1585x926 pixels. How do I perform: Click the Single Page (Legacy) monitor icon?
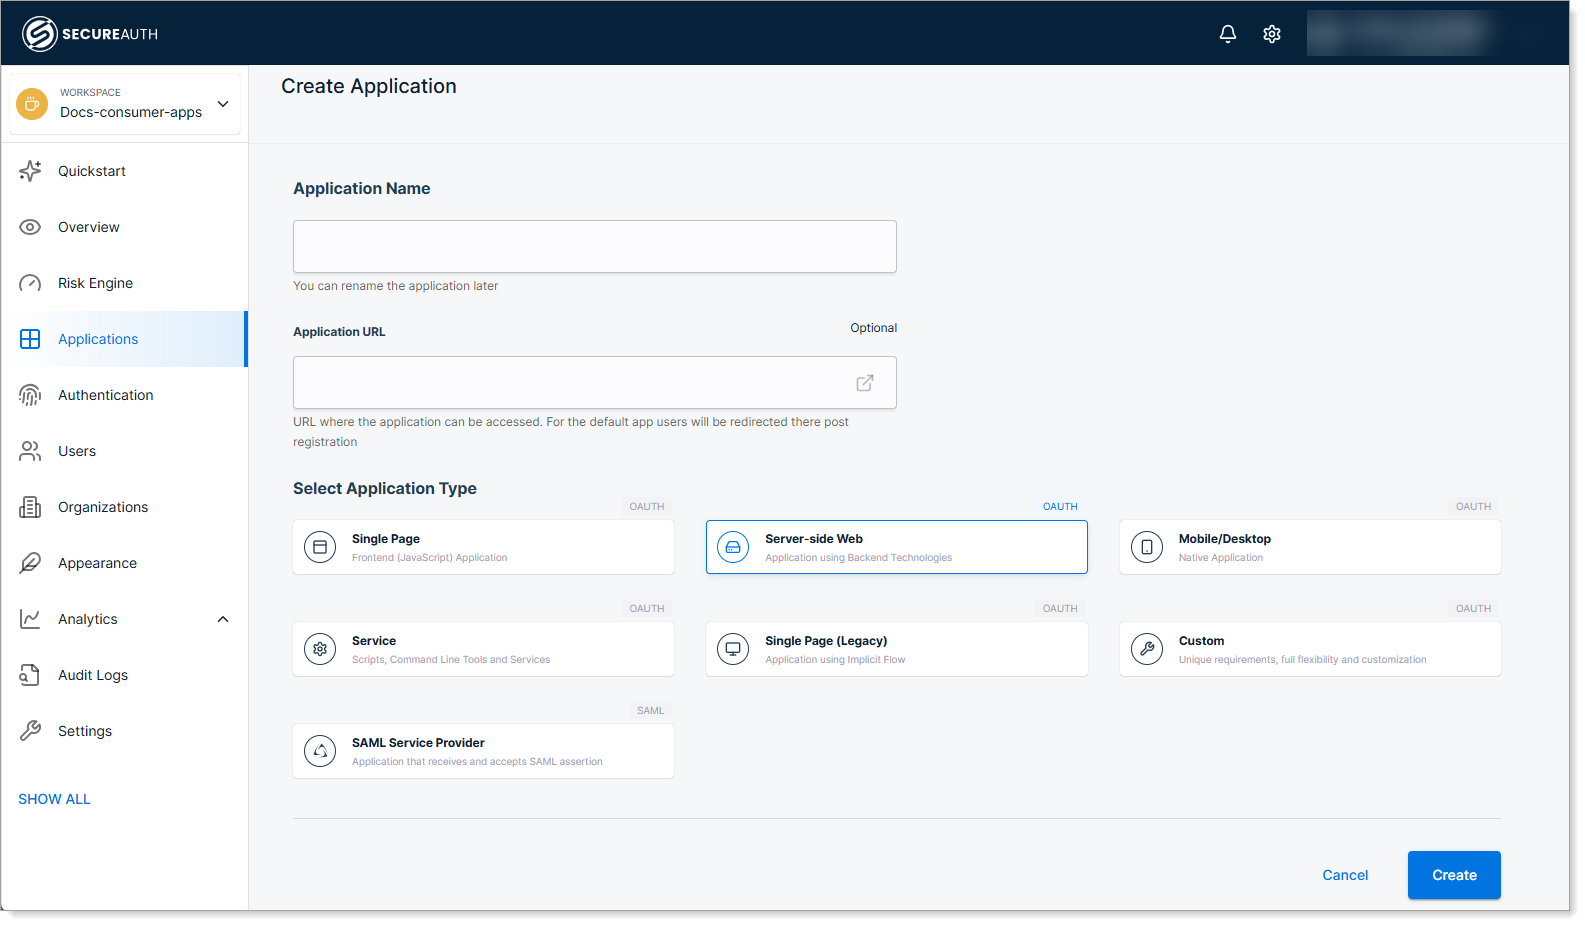(733, 649)
